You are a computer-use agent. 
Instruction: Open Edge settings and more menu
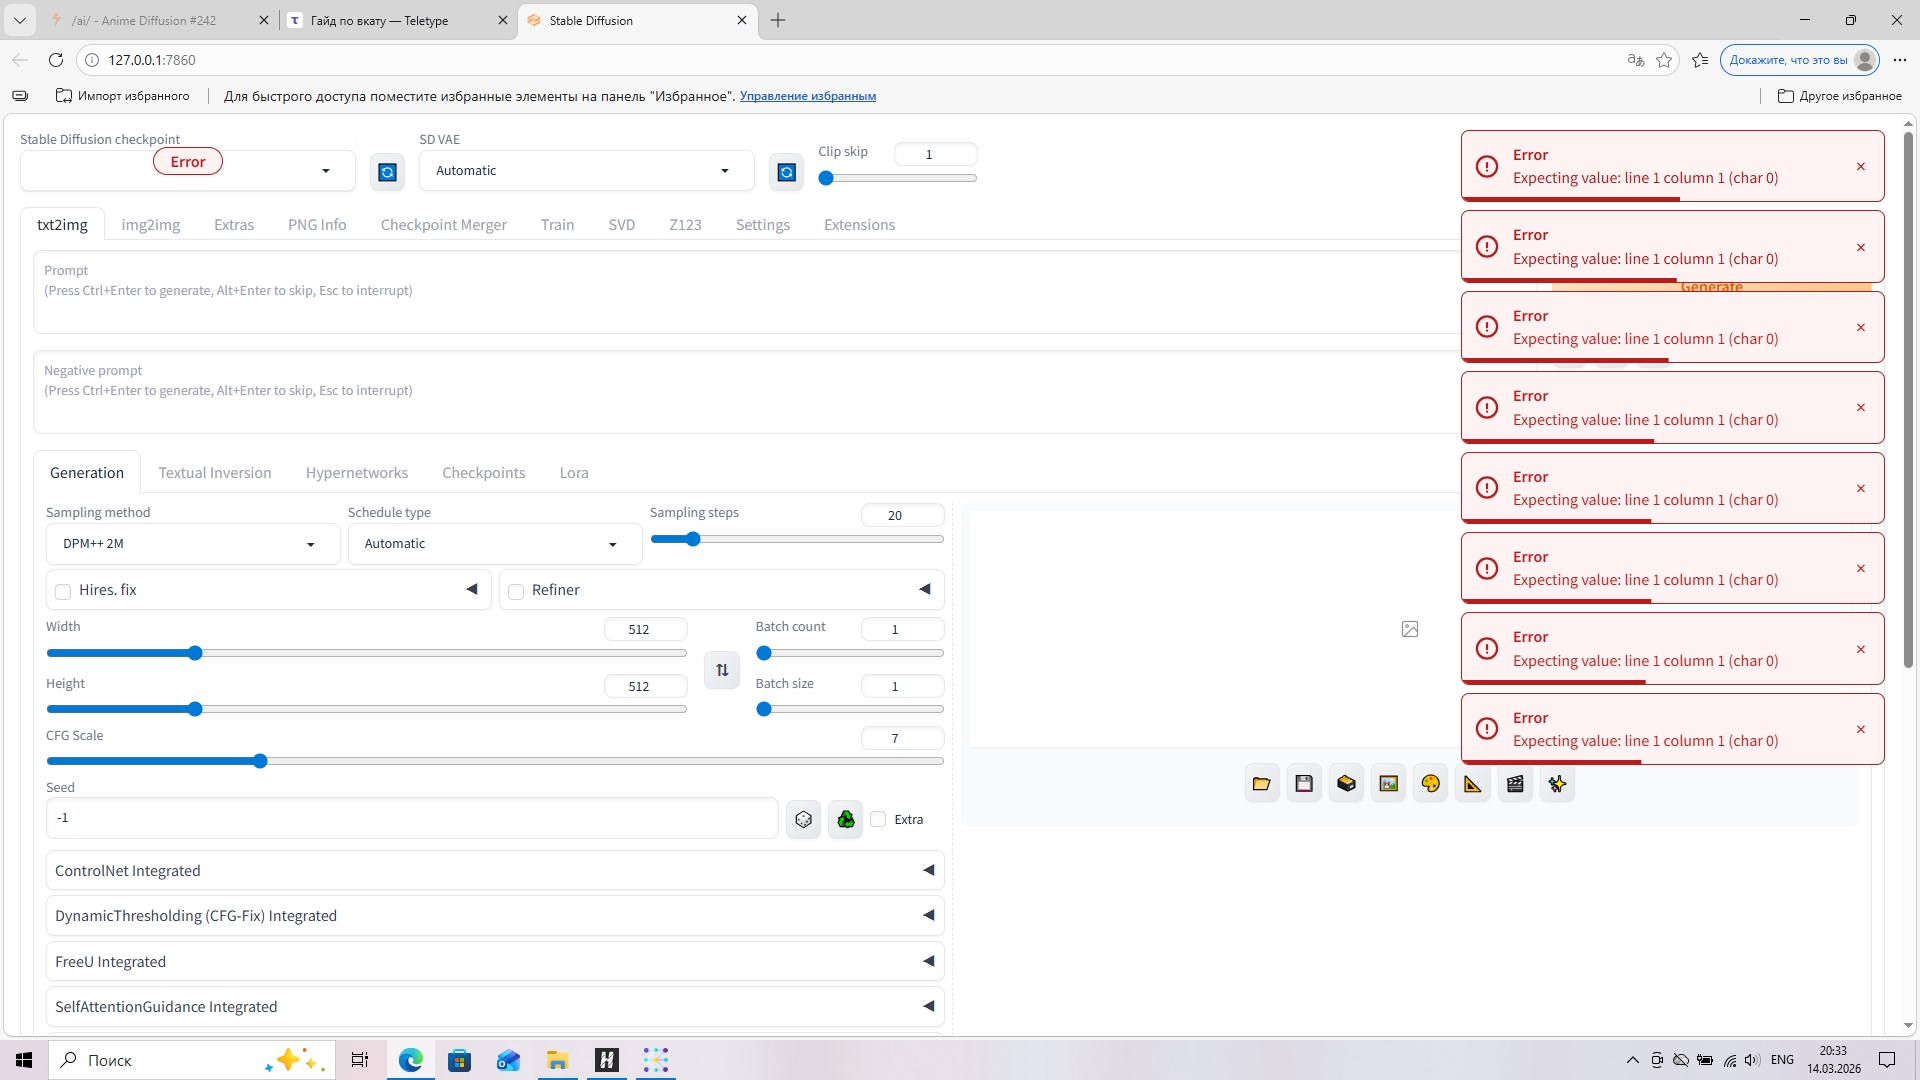[1900, 60]
